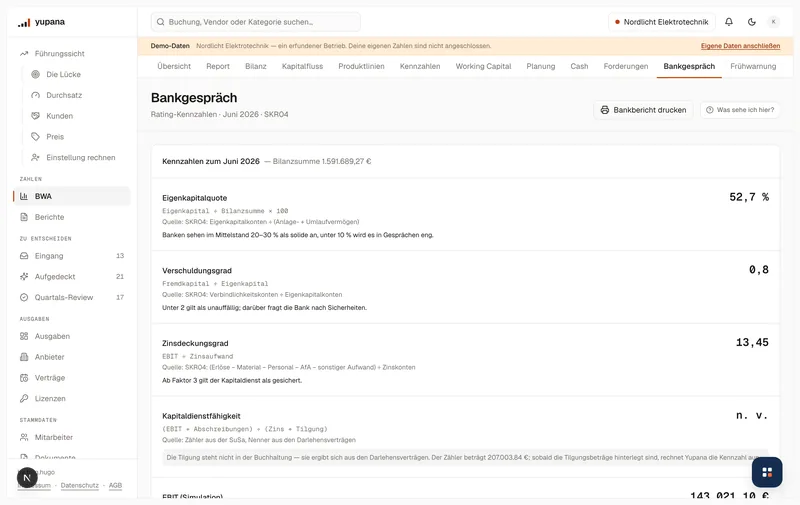Click the Berichte document icon

(24, 217)
